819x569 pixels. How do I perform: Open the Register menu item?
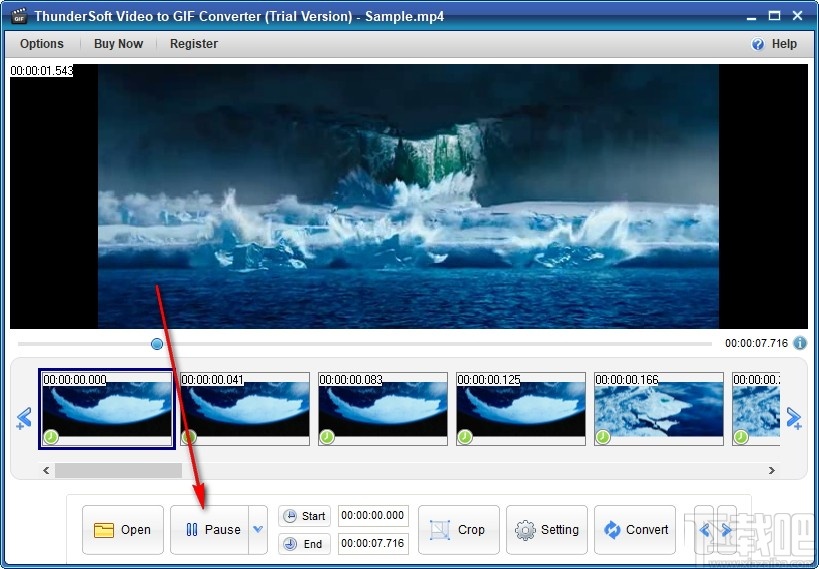point(194,44)
